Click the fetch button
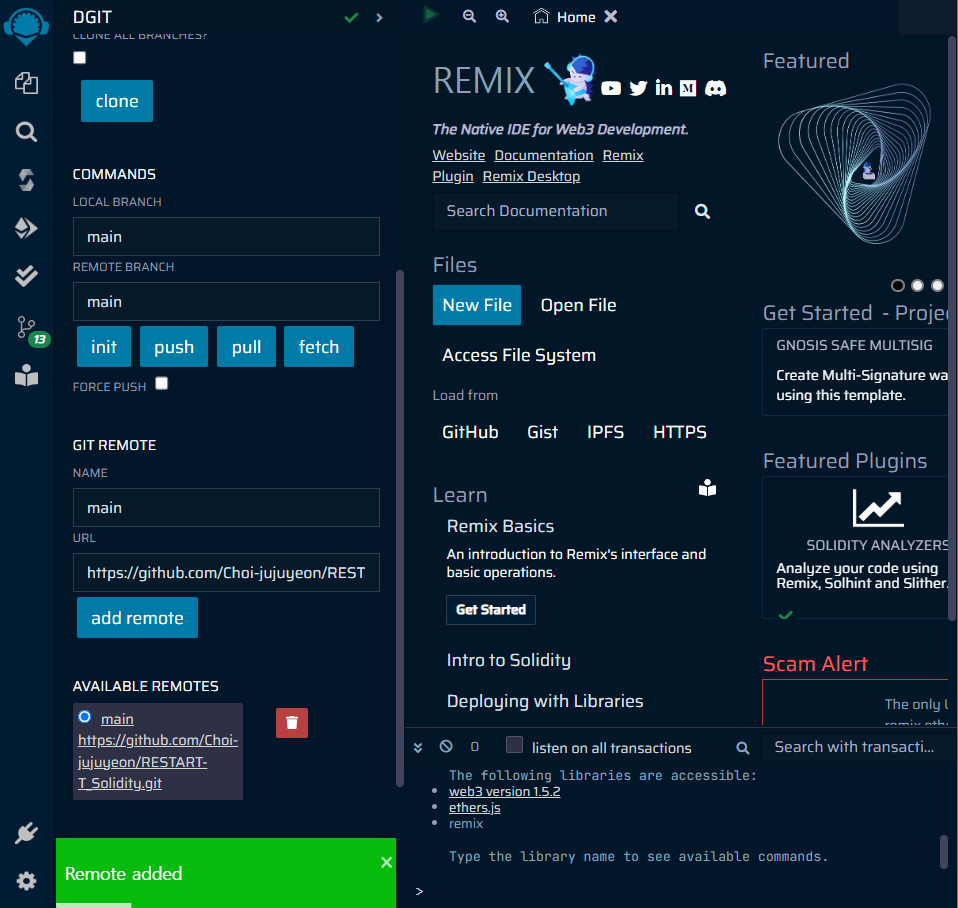Image resolution: width=958 pixels, height=908 pixels. (319, 347)
